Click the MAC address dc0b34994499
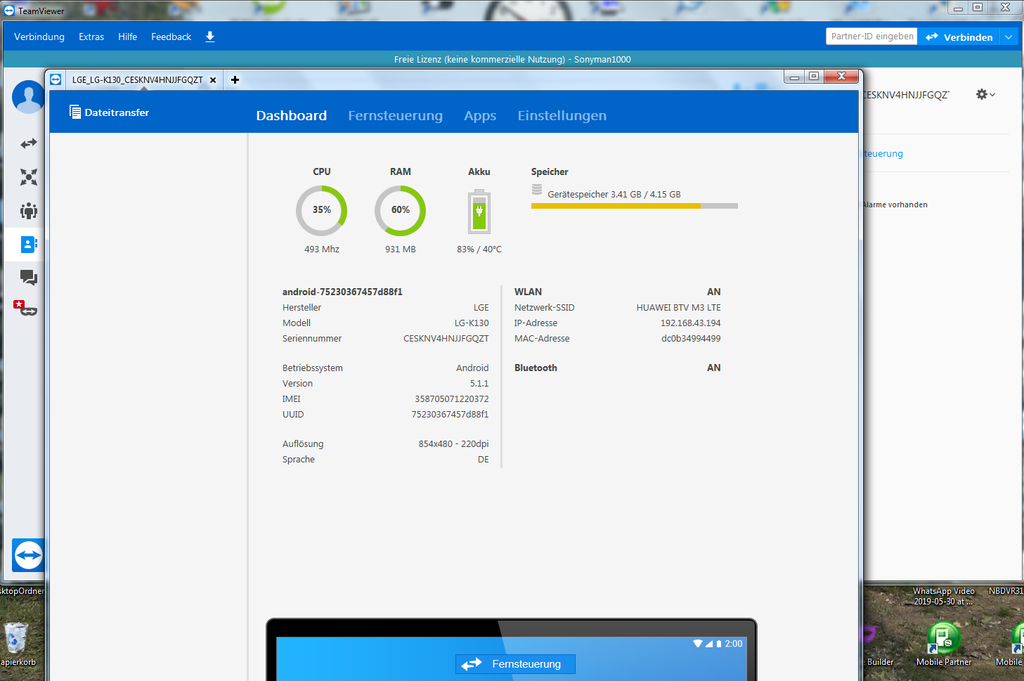This screenshot has height=681, width=1024. (691, 339)
